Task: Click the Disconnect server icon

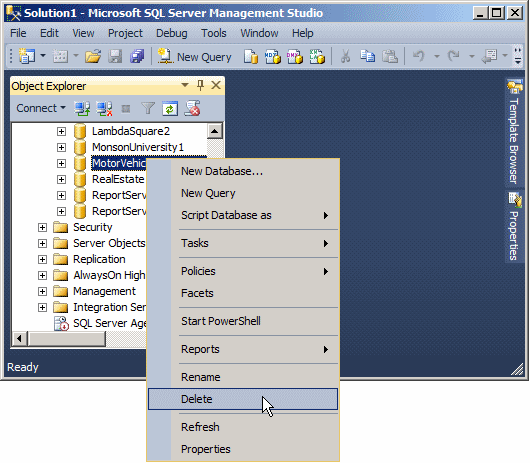Action: (104, 108)
